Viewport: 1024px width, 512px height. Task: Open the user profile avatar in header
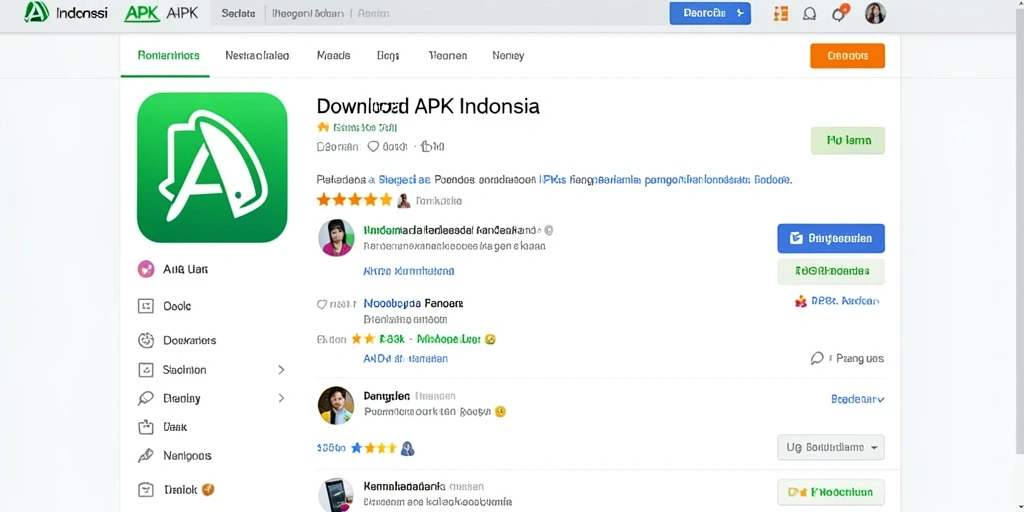875,13
